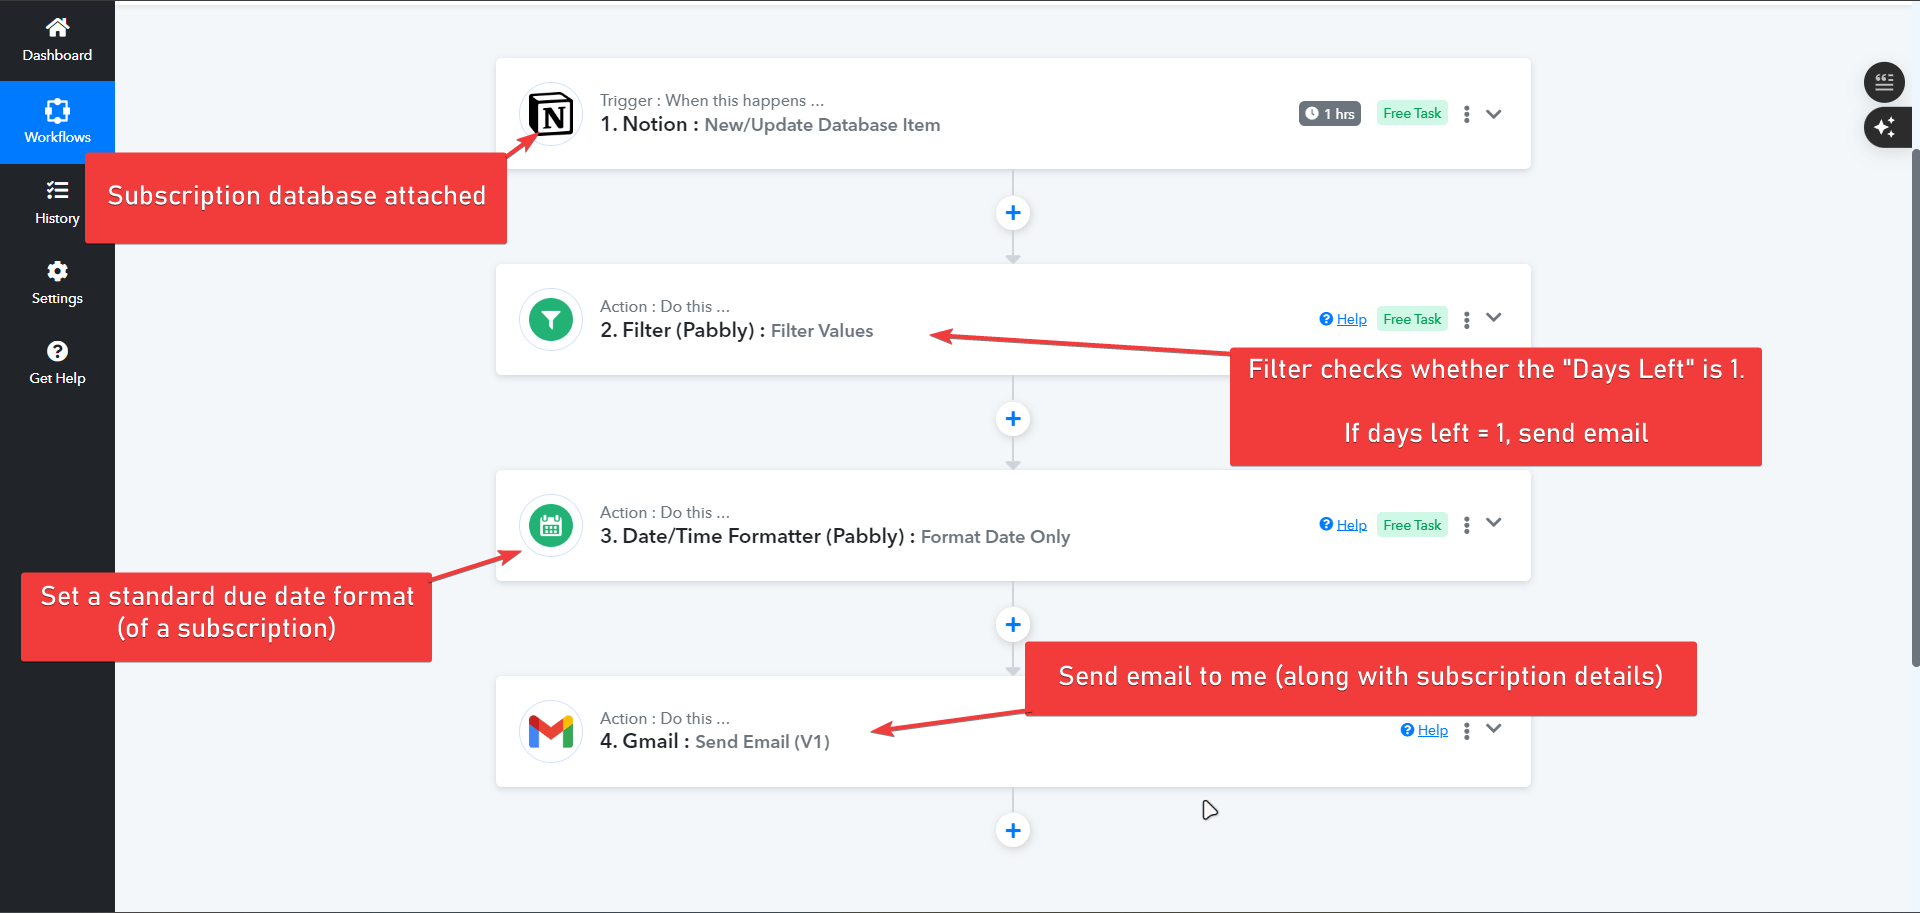This screenshot has height=913, width=1920.
Task: Click the 1 hrs polling time badge
Action: point(1330,114)
